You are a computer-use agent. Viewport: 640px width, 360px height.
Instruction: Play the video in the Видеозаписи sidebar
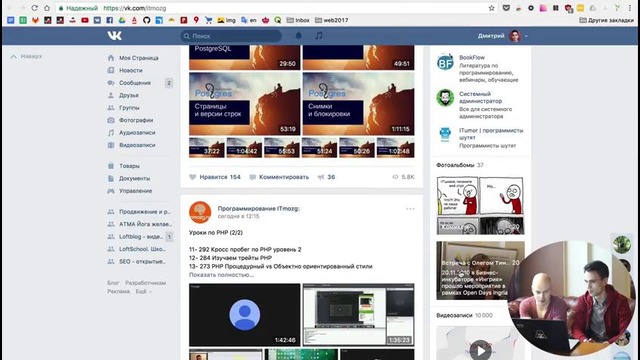coord(480,350)
